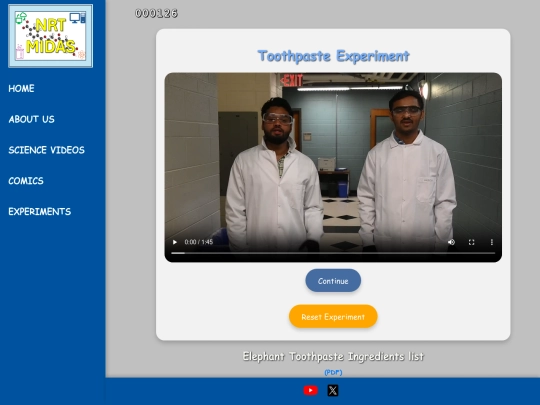Play the Toothpaste Experiment video
Viewport: 540px width, 405px height.
click(x=175, y=242)
